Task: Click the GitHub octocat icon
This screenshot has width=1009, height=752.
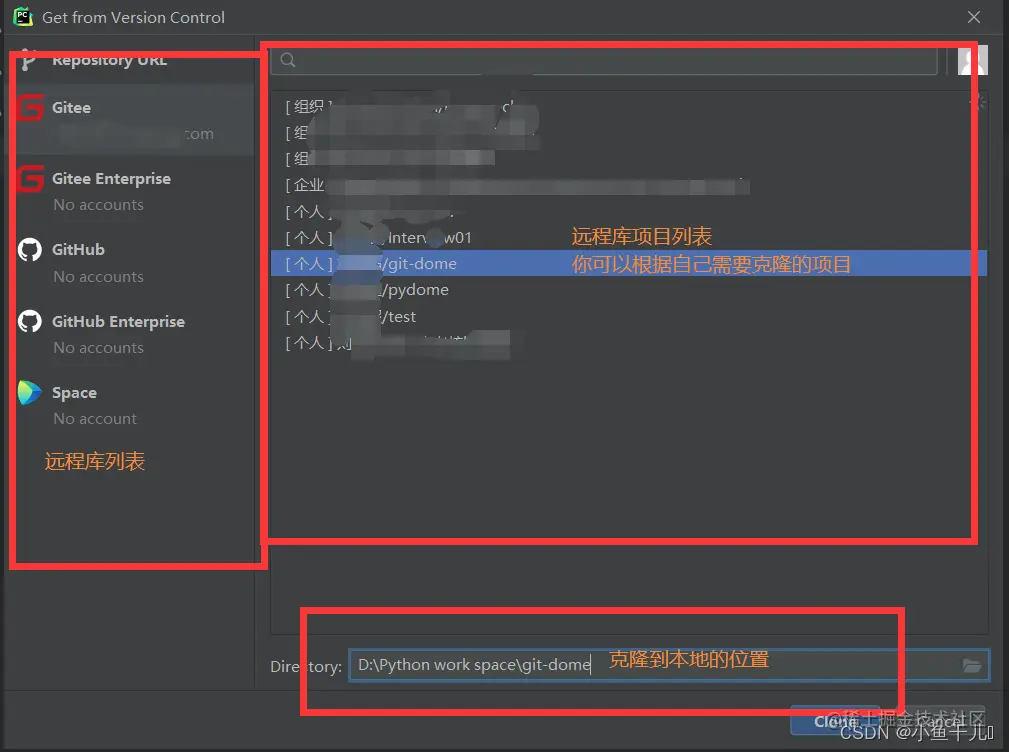Action: [30, 250]
